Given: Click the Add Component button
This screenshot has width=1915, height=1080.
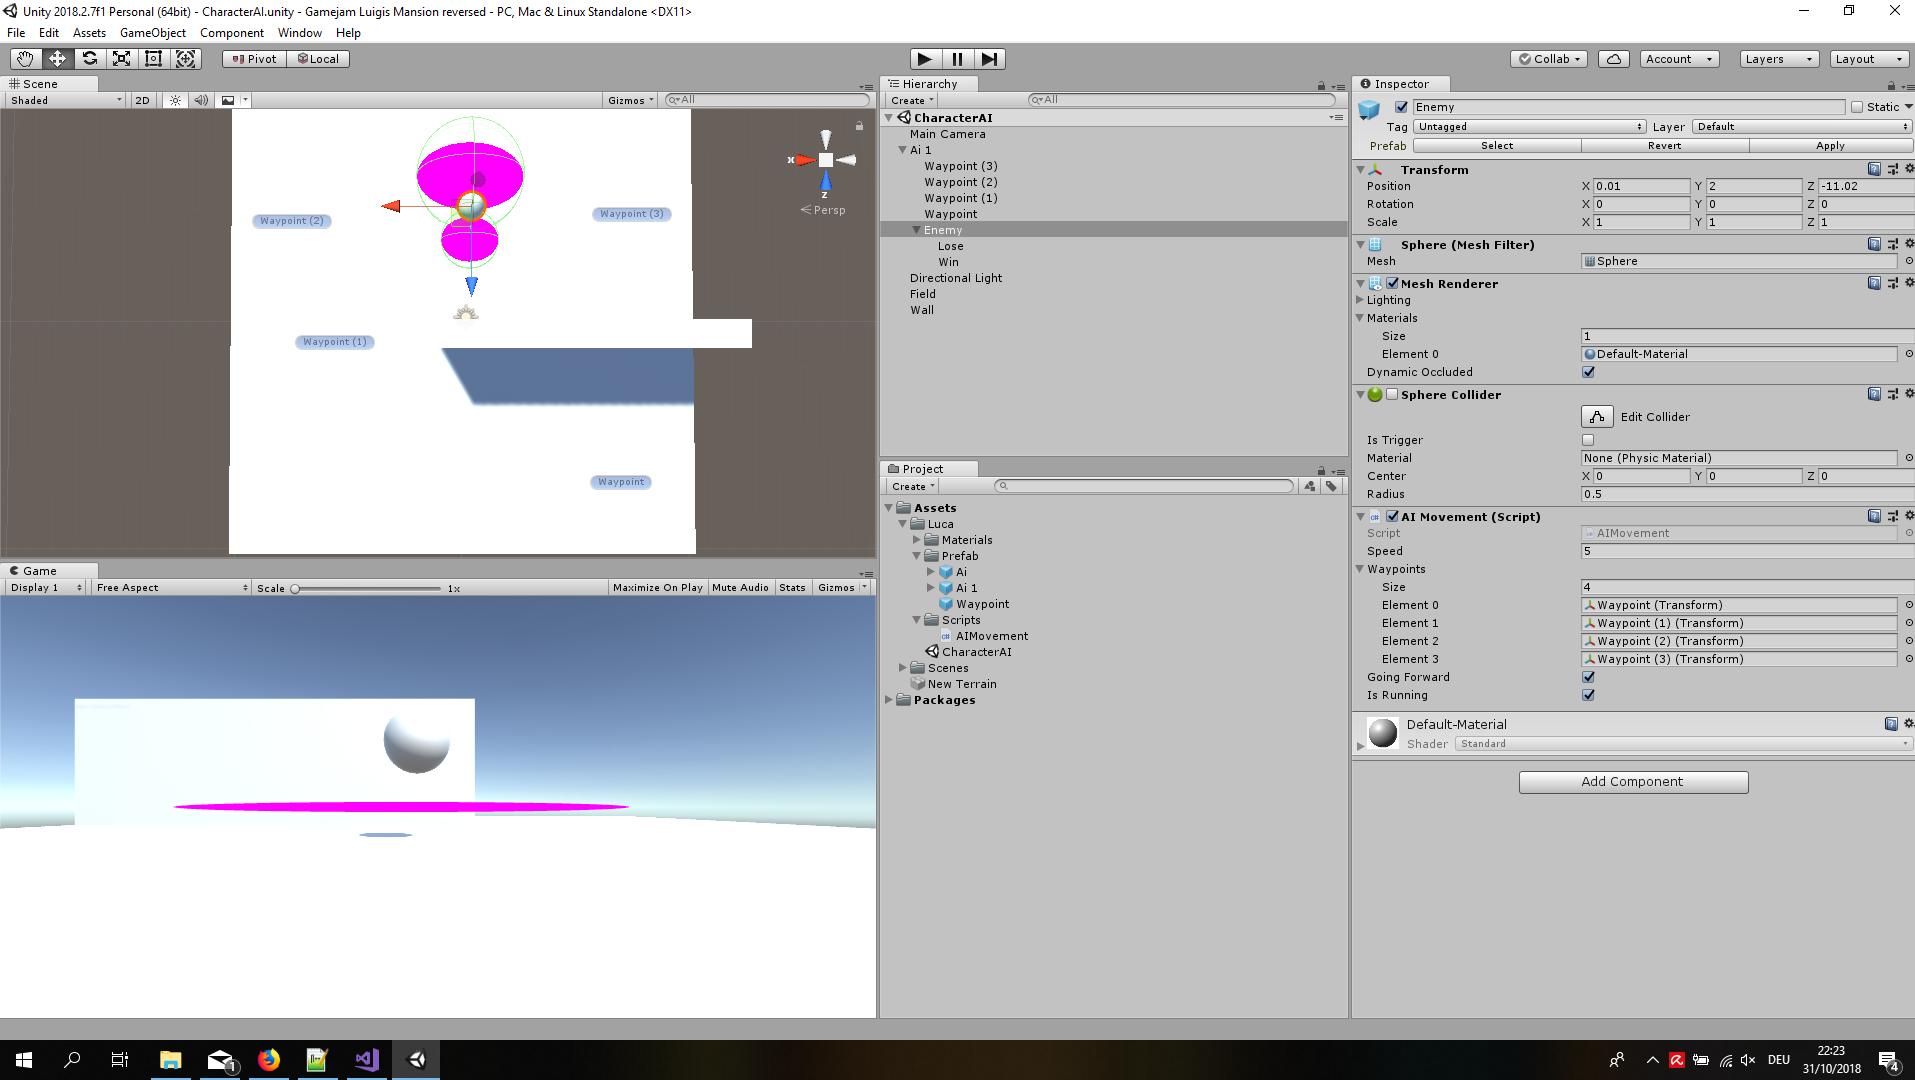Looking at the screenshot, I should tap(1633, 781).
